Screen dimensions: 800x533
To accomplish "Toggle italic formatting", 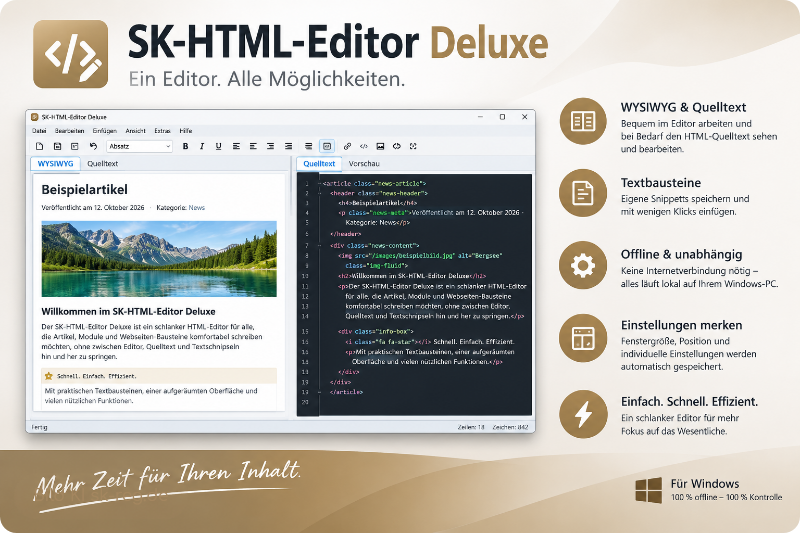I will [x=202, y=146].
